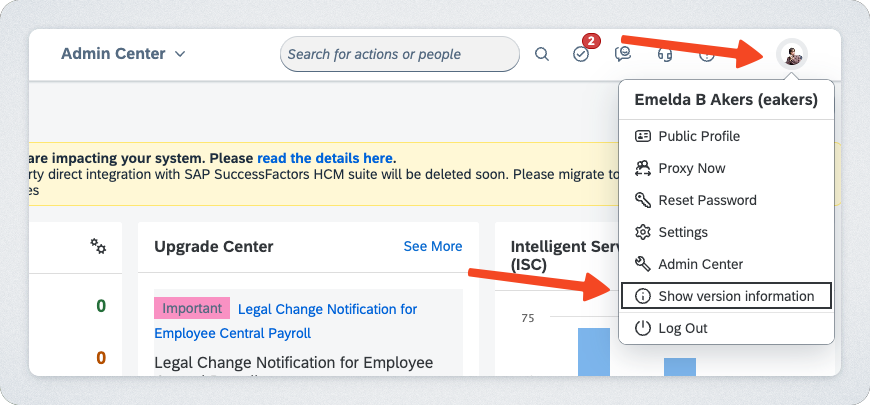Click the Public Profile card icon

tap(643, 136)
